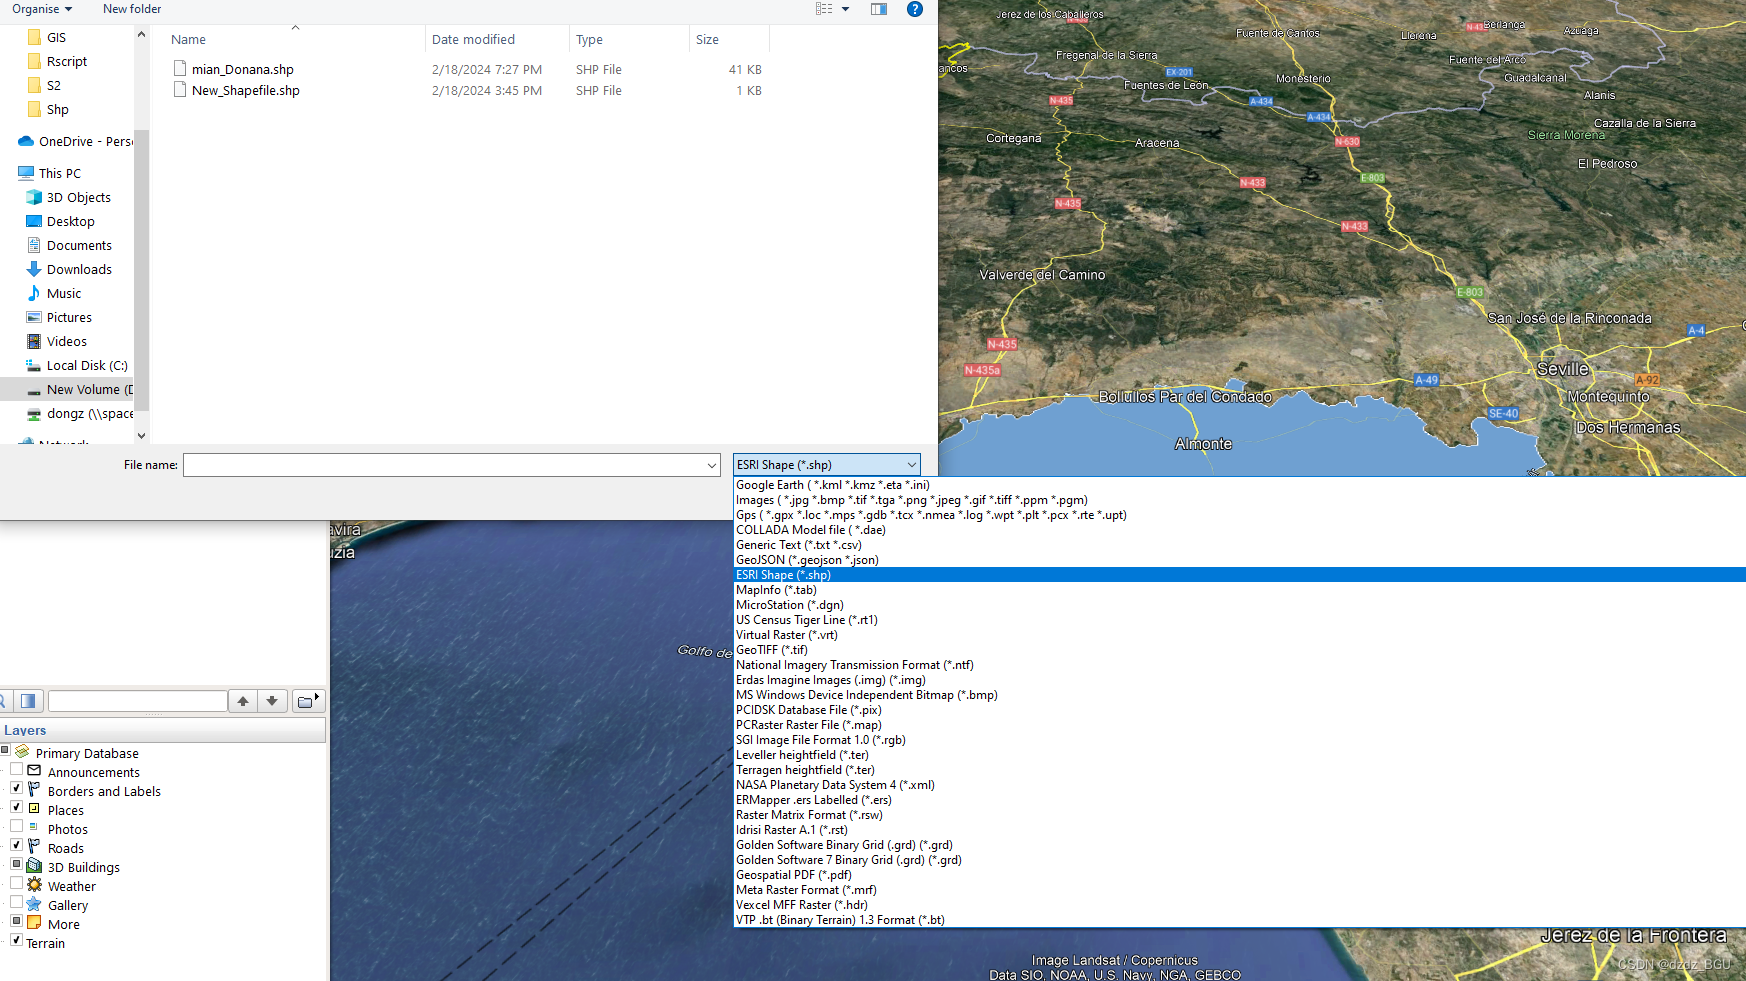This screenshot has width=1746, height=981.
Task: Click the New folder button
Action: click(x=131, y=9)
